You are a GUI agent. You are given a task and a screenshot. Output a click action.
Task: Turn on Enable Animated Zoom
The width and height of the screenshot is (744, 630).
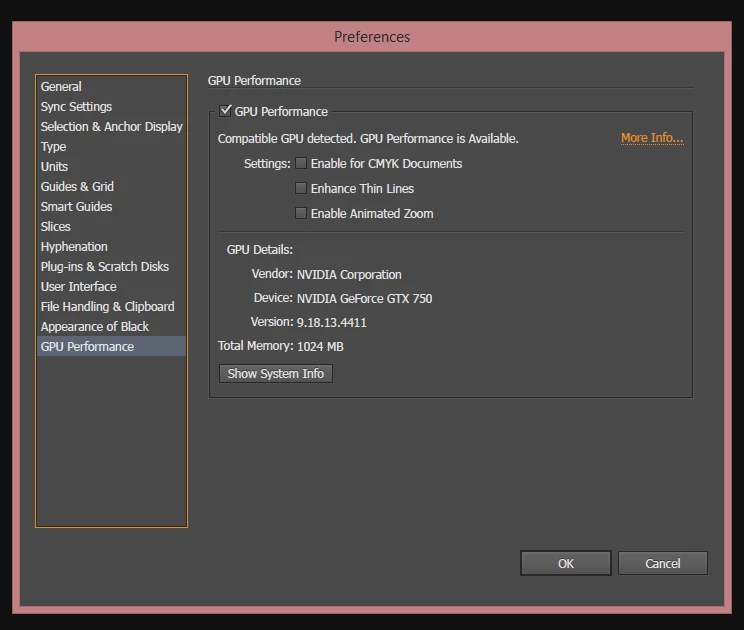click(301, 213)
